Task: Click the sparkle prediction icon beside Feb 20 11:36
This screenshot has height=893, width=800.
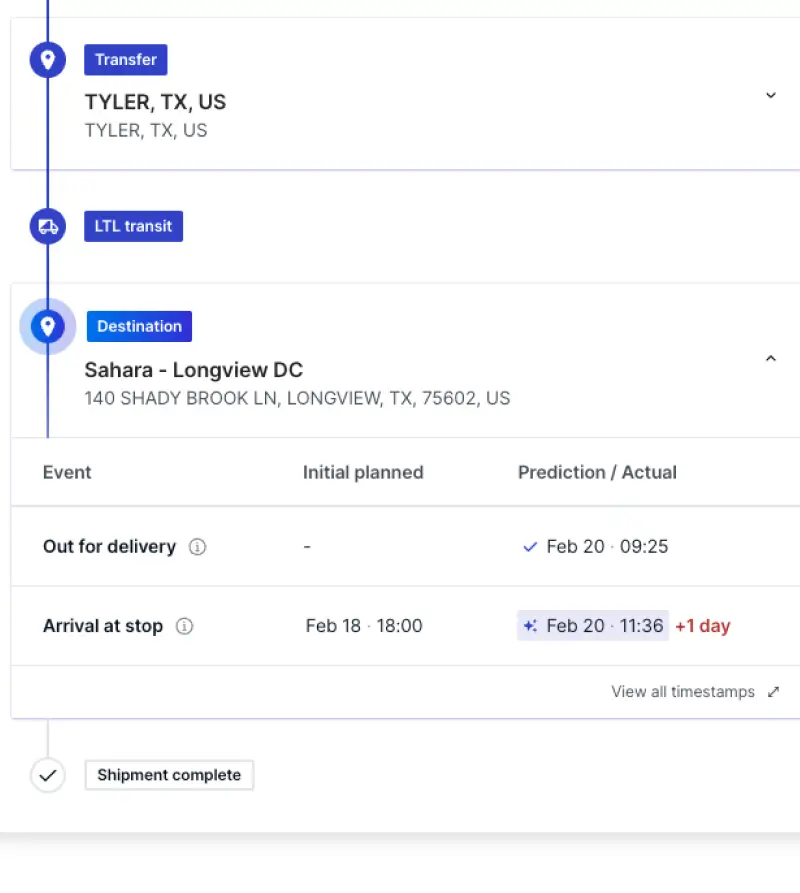Action: coord(530,626)
